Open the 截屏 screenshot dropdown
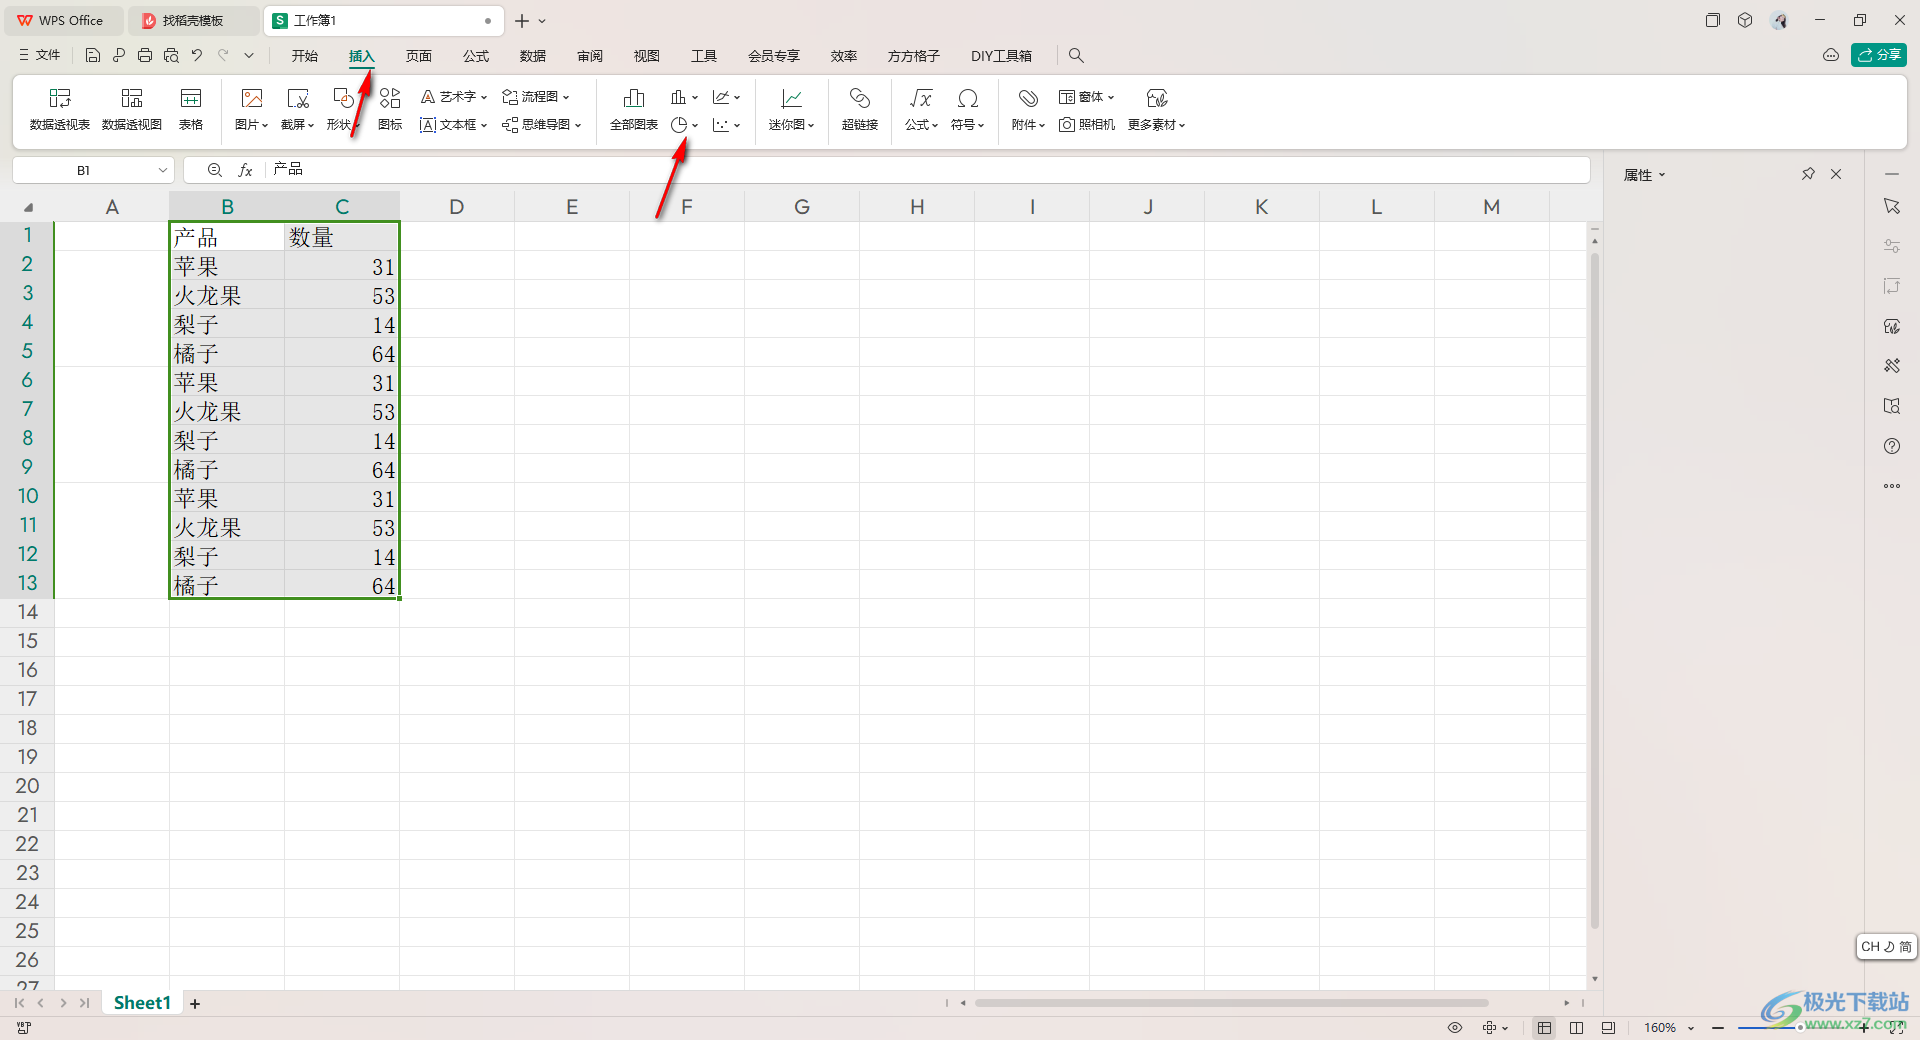The height and width of the screenshot is (1040, 1920). tap(298, 109)
